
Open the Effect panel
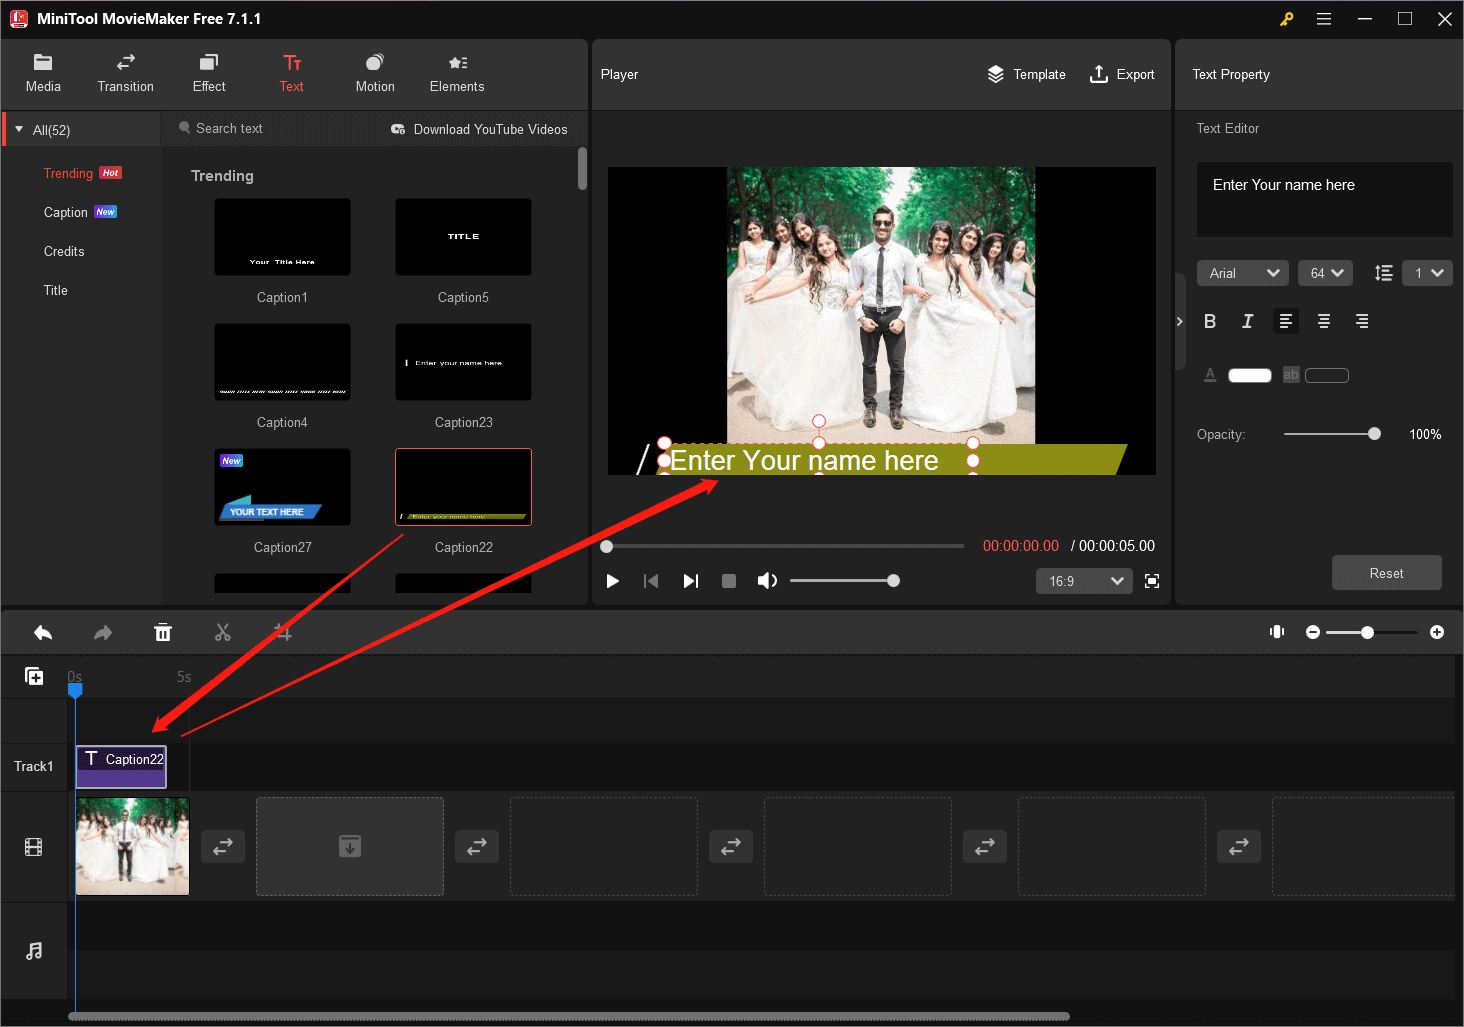click(208, 72)
